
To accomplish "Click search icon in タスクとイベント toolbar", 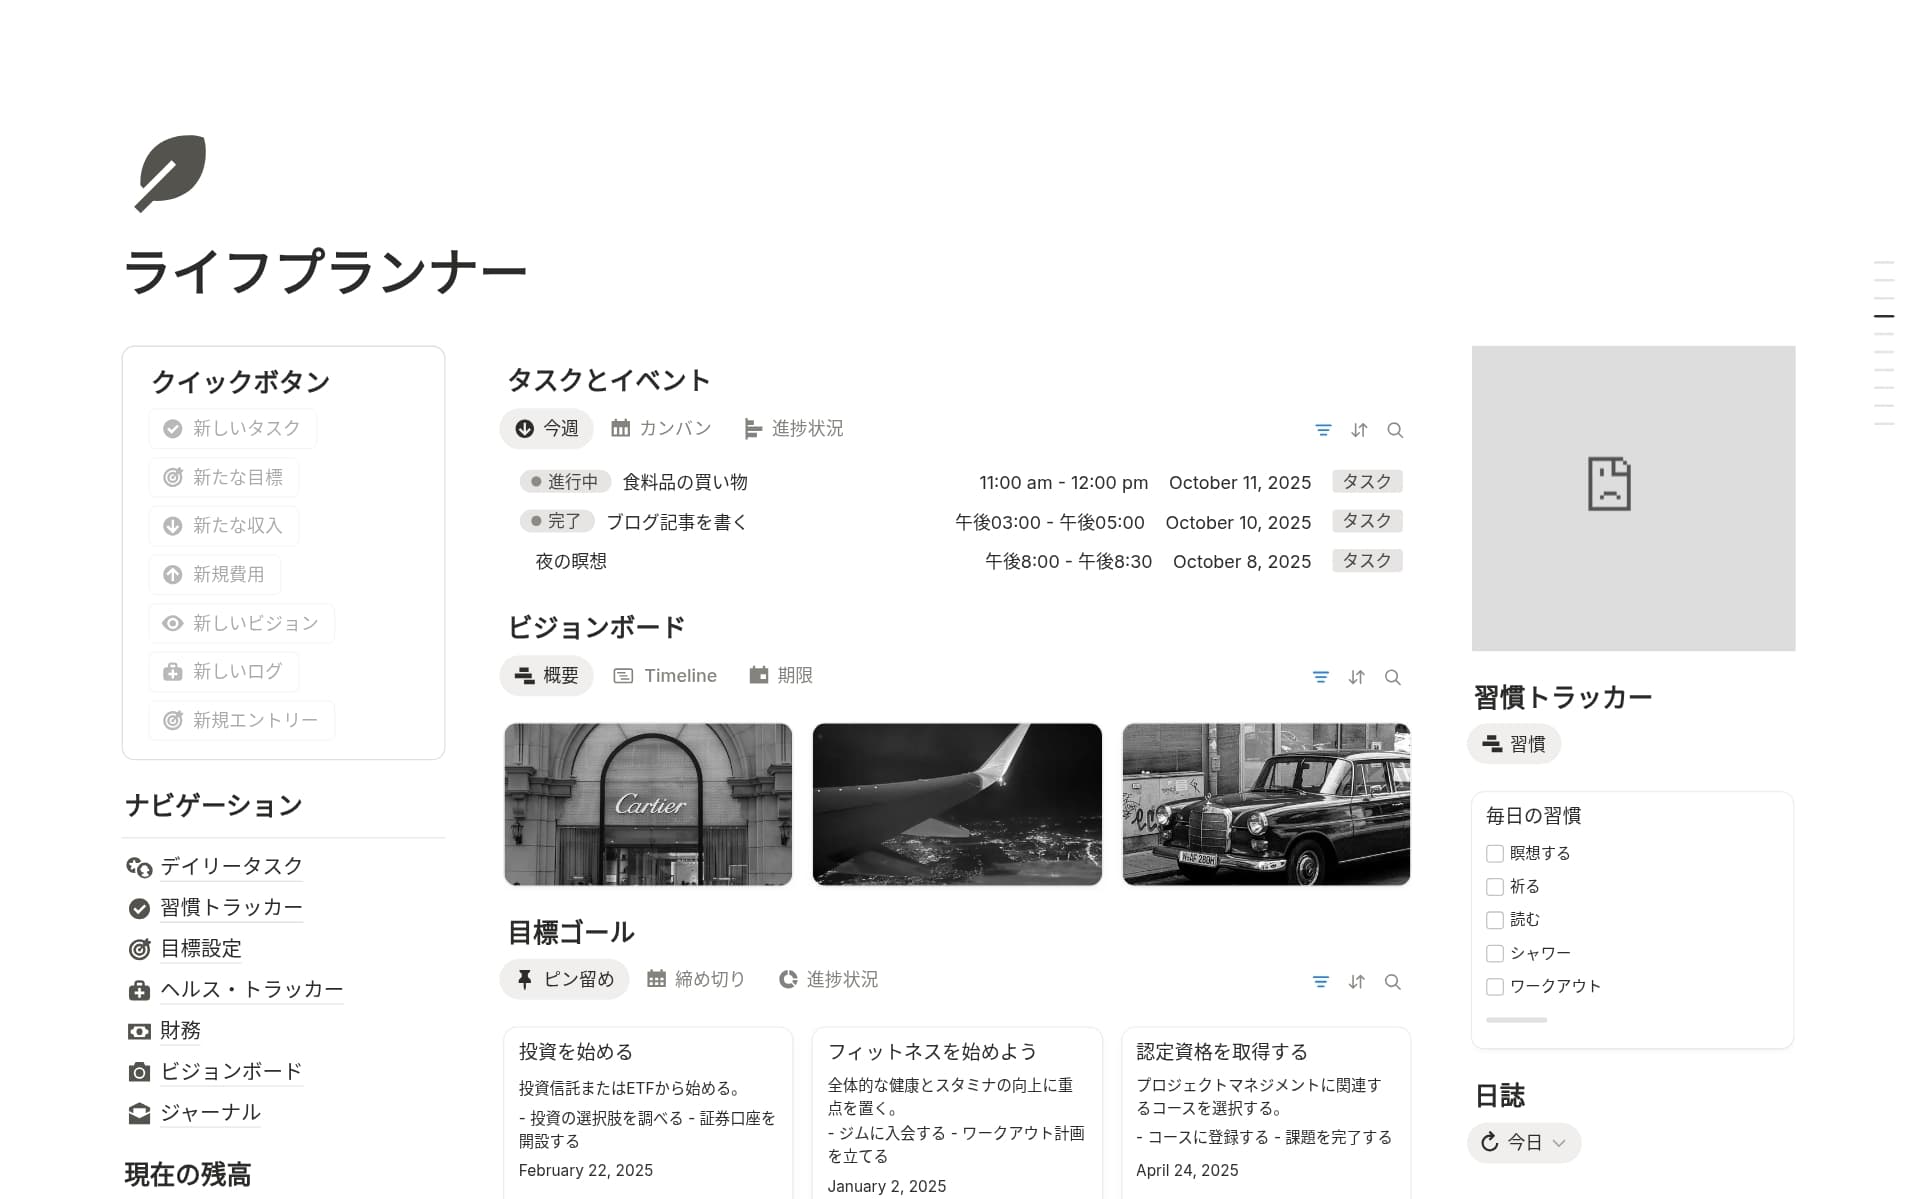I will click(x=1395, y=430).
